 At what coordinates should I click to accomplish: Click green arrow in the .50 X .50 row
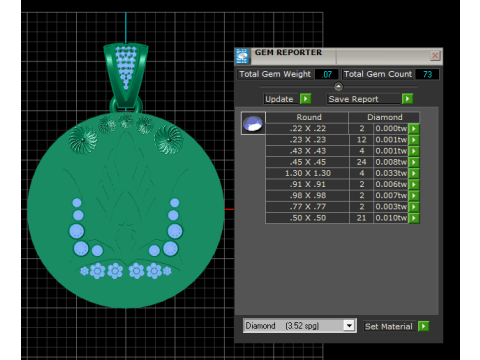click(414, 218)
